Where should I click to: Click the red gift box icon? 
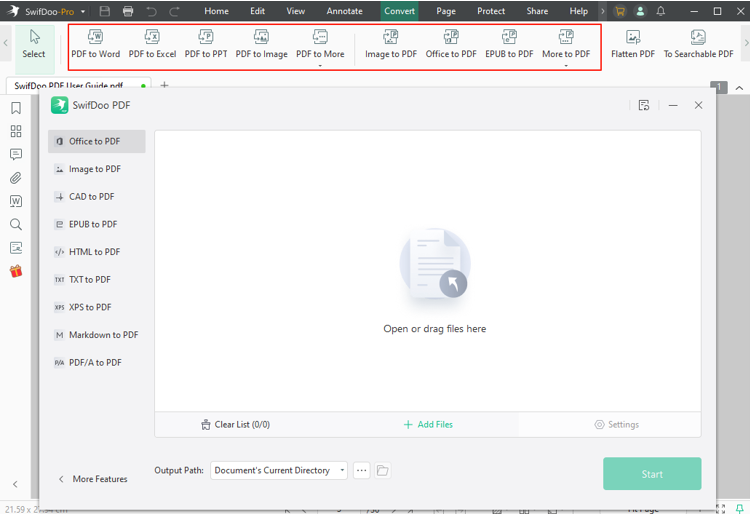point(16,271)
